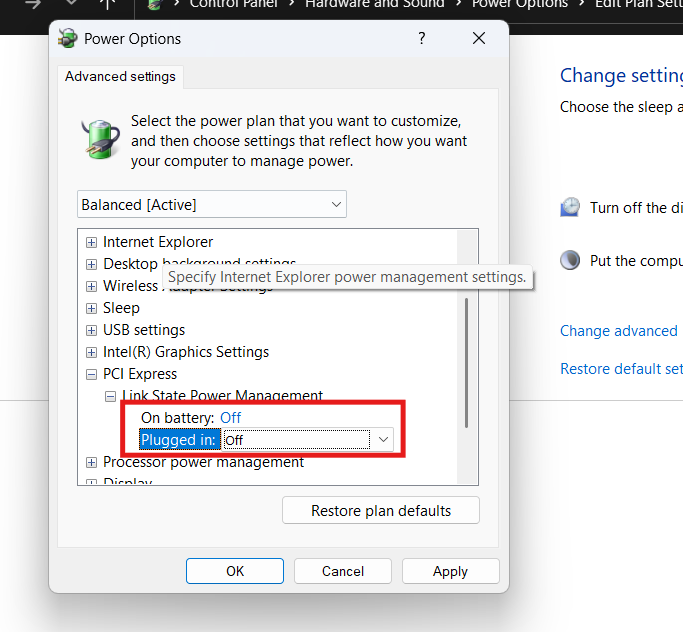Click the OK button
The image size is (683, 632).
pos(235,571)
